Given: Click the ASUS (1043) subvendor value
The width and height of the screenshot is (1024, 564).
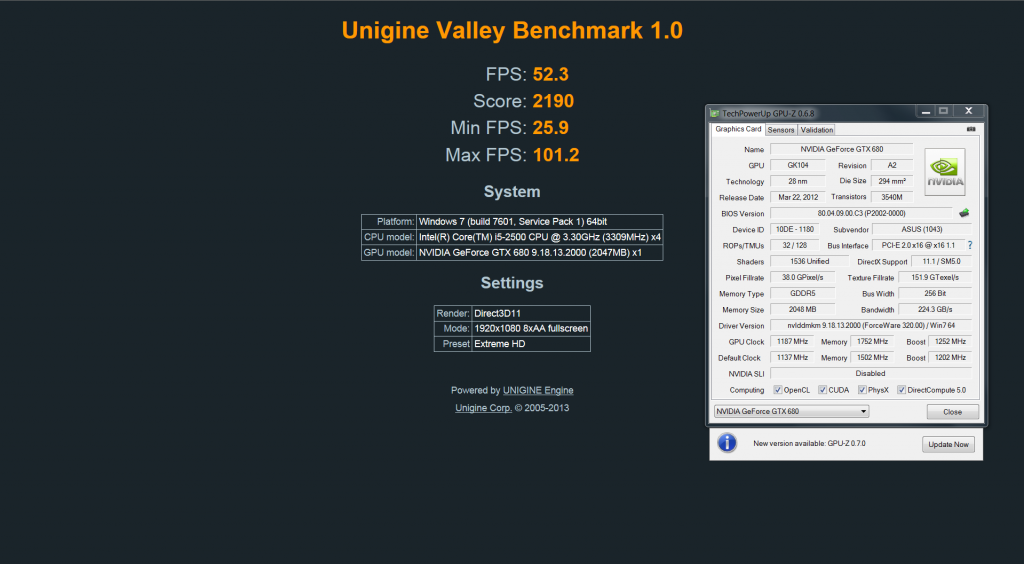Looking at the screenshot, I should pos(921,229).
